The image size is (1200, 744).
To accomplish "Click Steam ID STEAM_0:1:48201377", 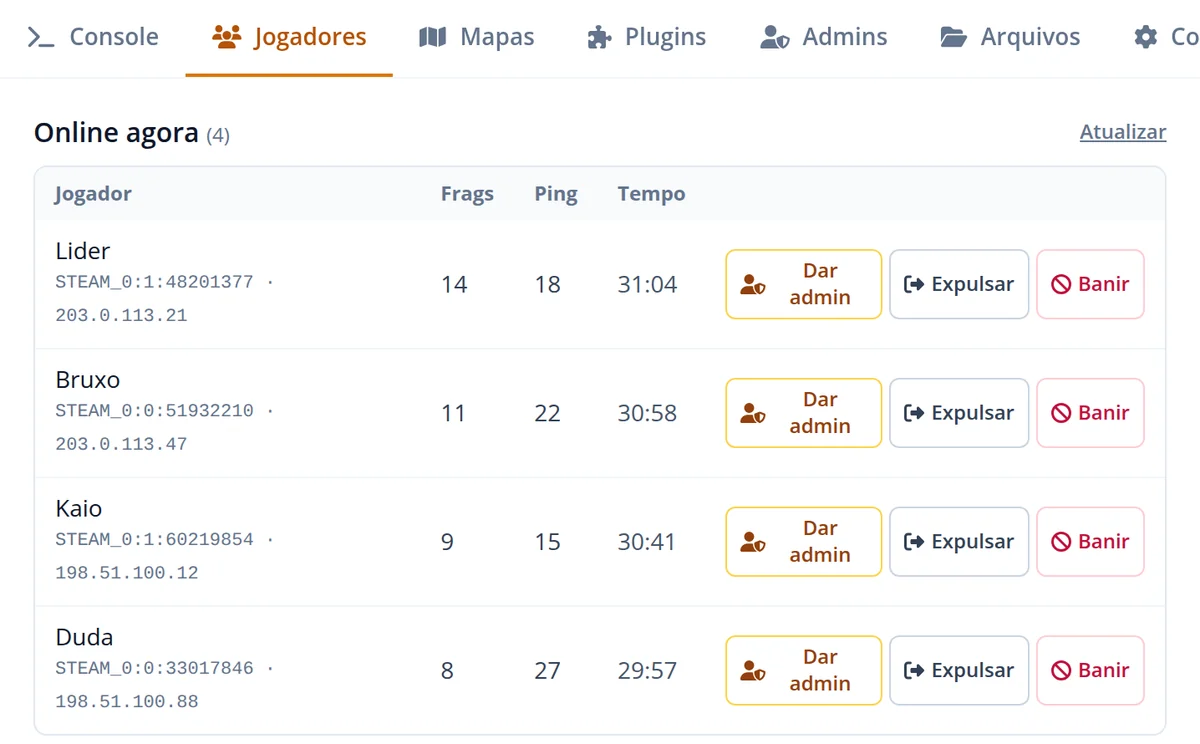I will coord(154,282).
